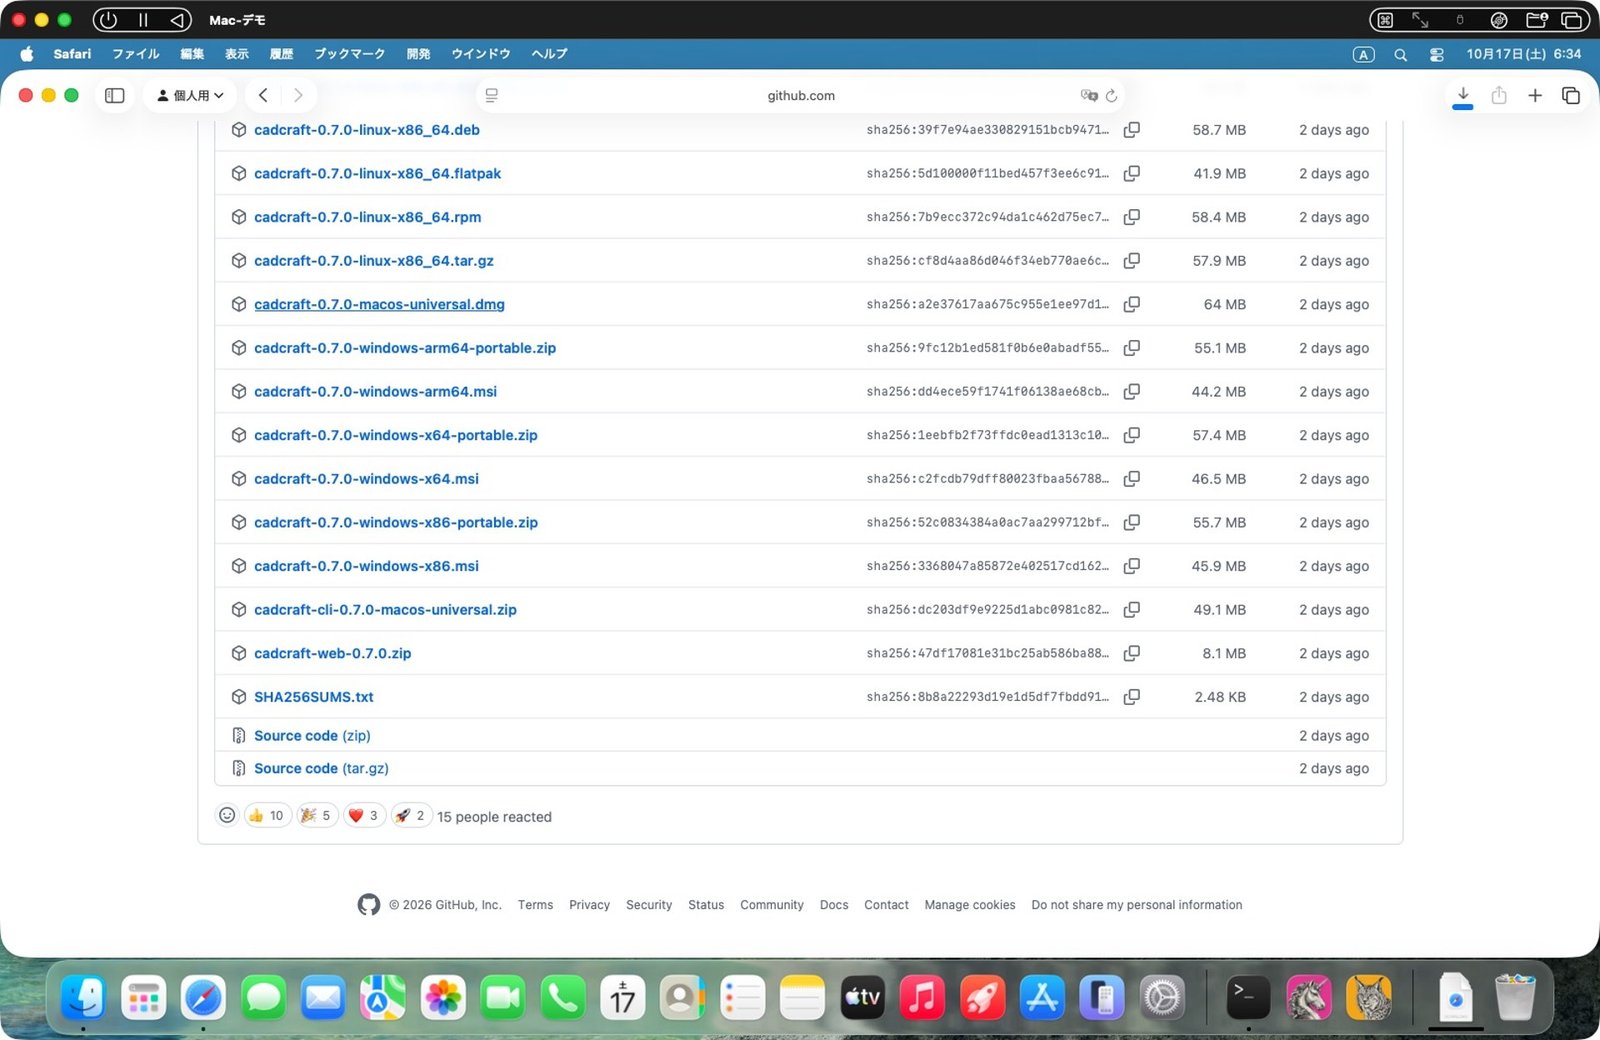Launch System Settings from the Dock

click(1162, 997)
